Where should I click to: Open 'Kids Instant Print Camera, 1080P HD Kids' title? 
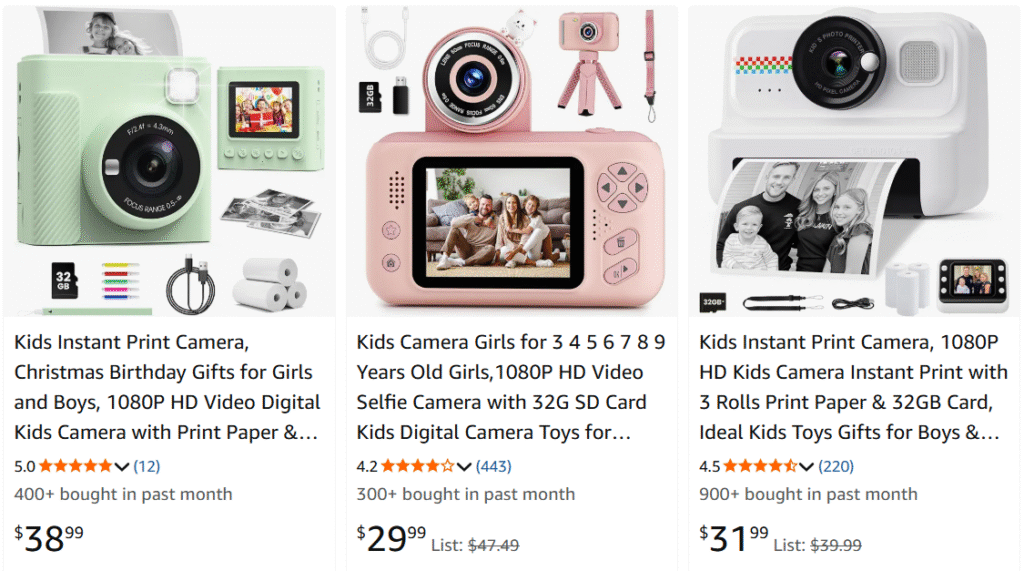852,387
